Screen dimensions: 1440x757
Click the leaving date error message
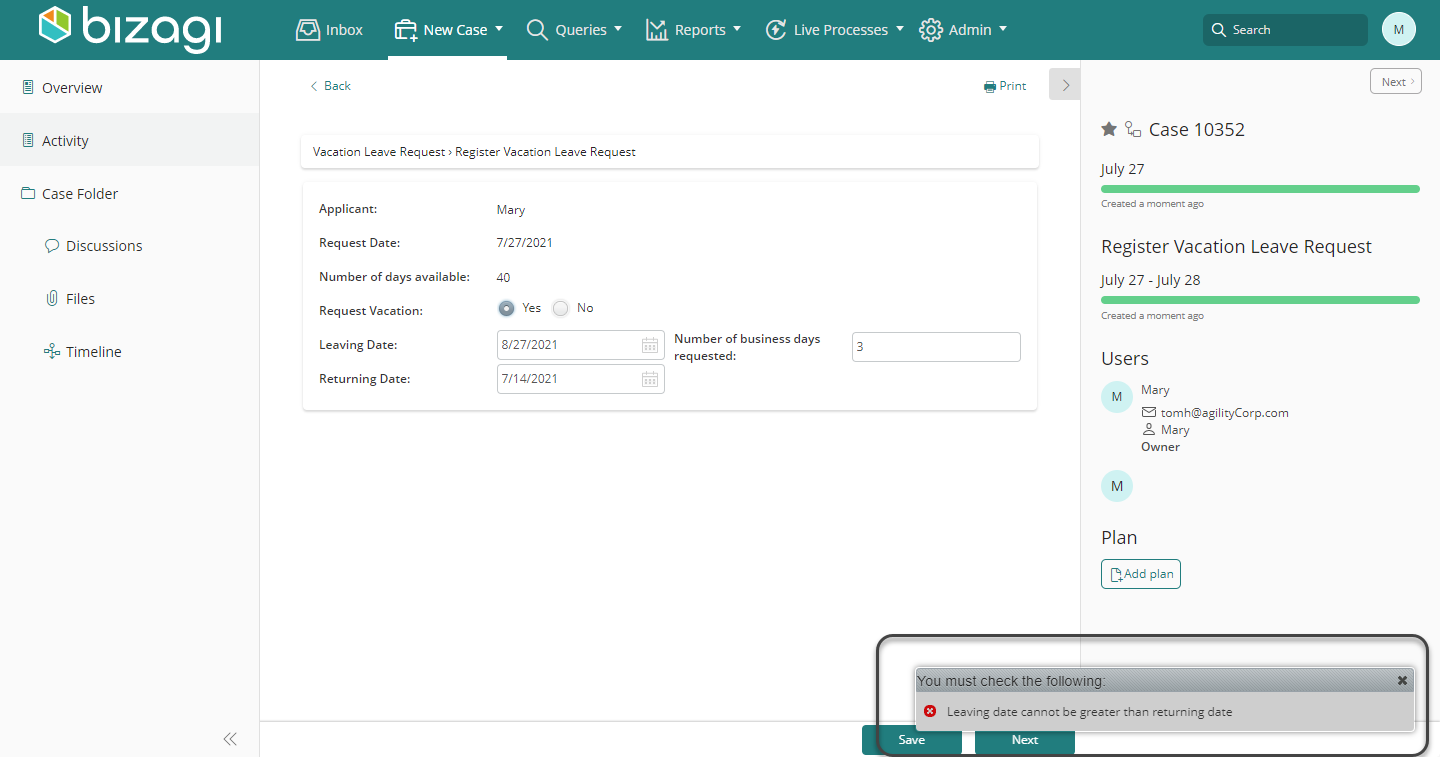(x=1089, y=712)
